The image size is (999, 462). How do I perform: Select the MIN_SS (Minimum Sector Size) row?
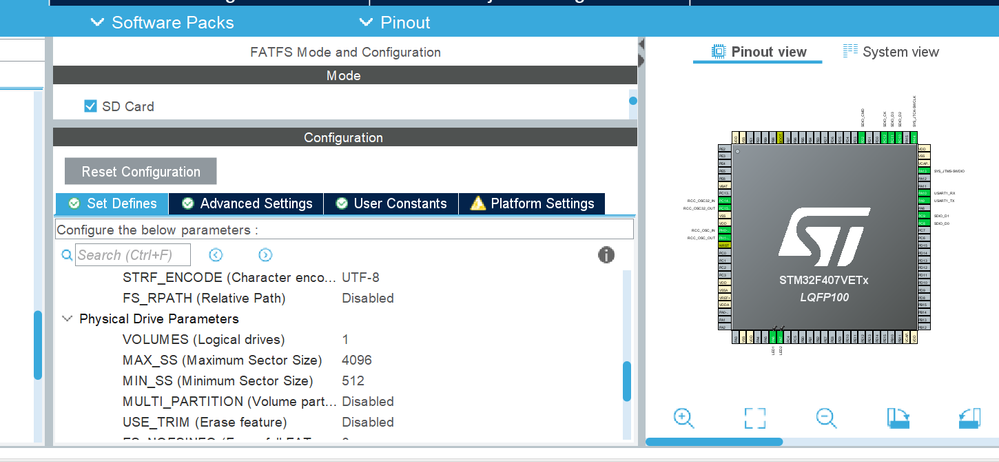[341, 380]
